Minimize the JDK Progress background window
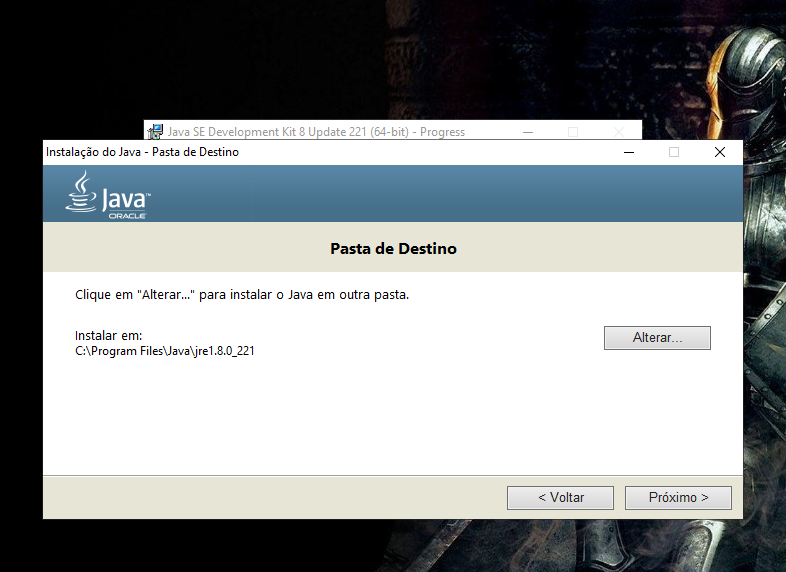786x572 pixels. tap(527, 131)
